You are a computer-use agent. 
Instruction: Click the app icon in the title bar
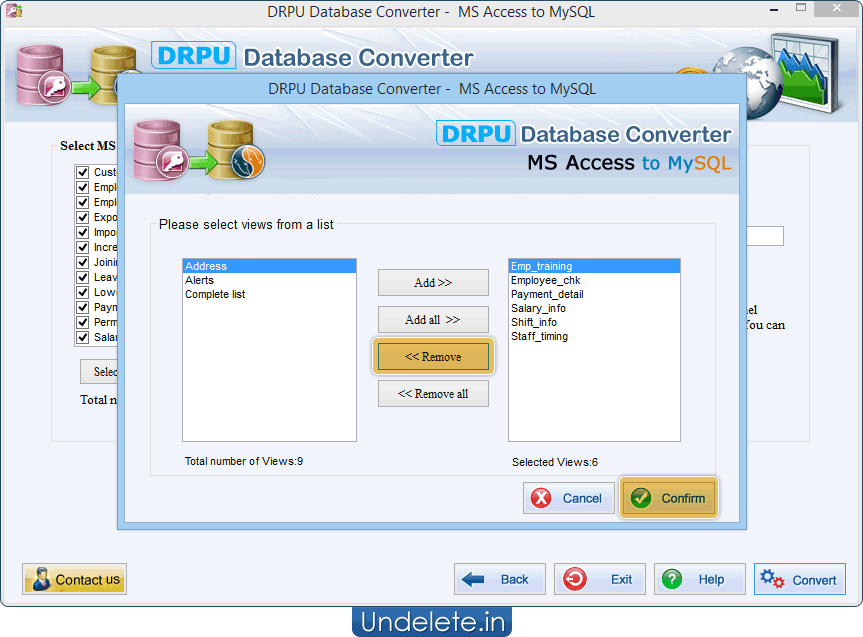click(14, 10)
